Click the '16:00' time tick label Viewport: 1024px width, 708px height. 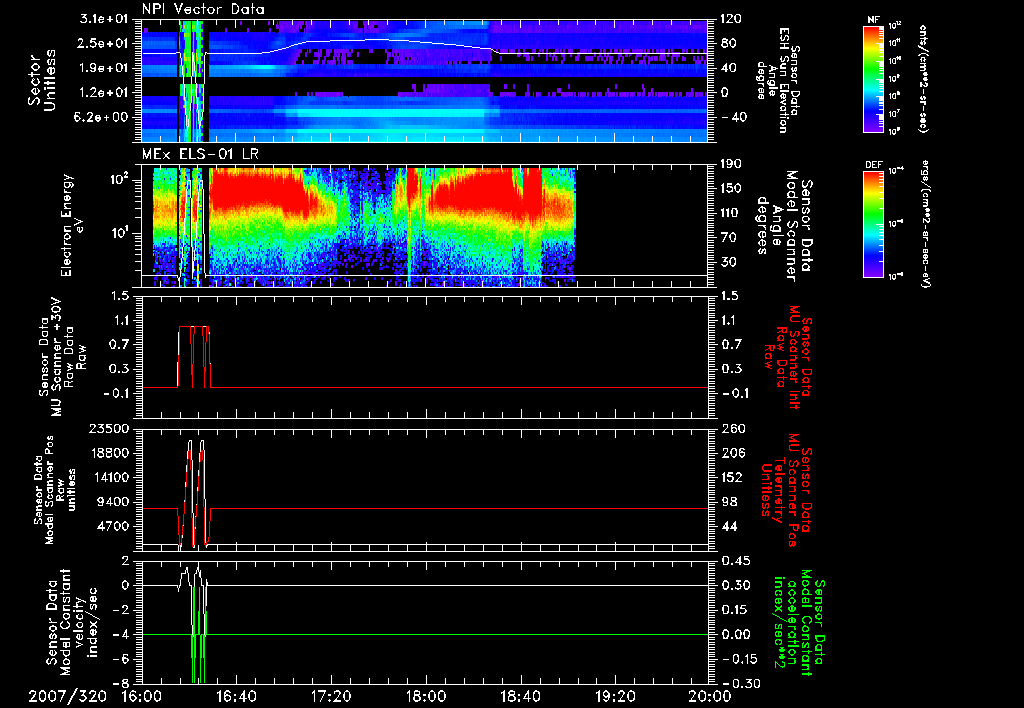142,696
